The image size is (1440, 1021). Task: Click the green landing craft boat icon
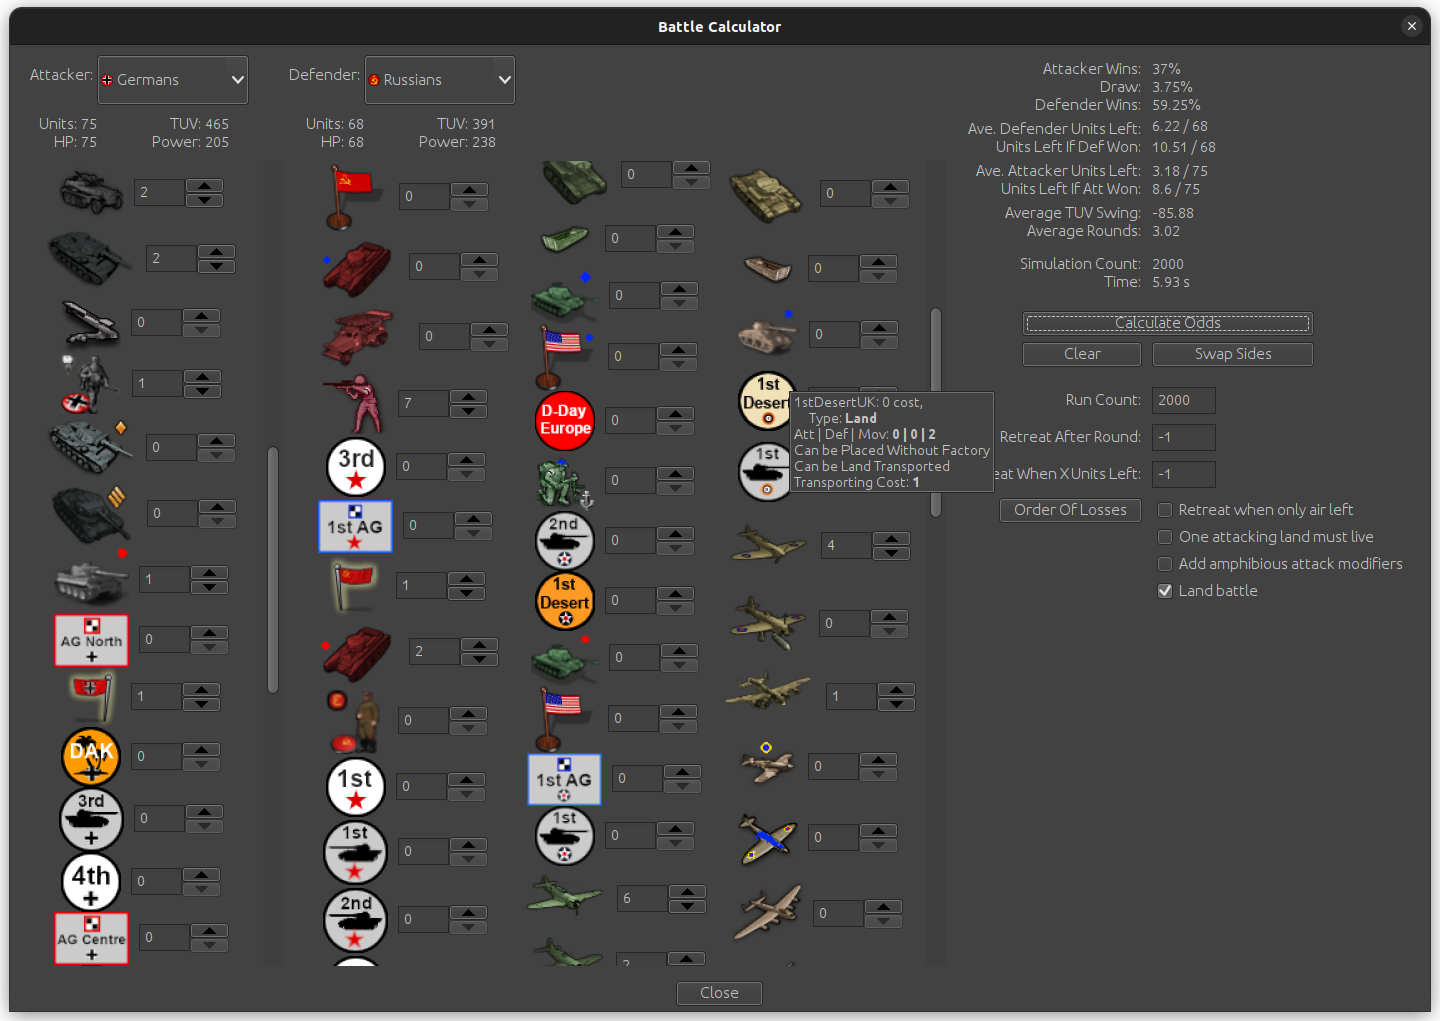tap(565, 239)
